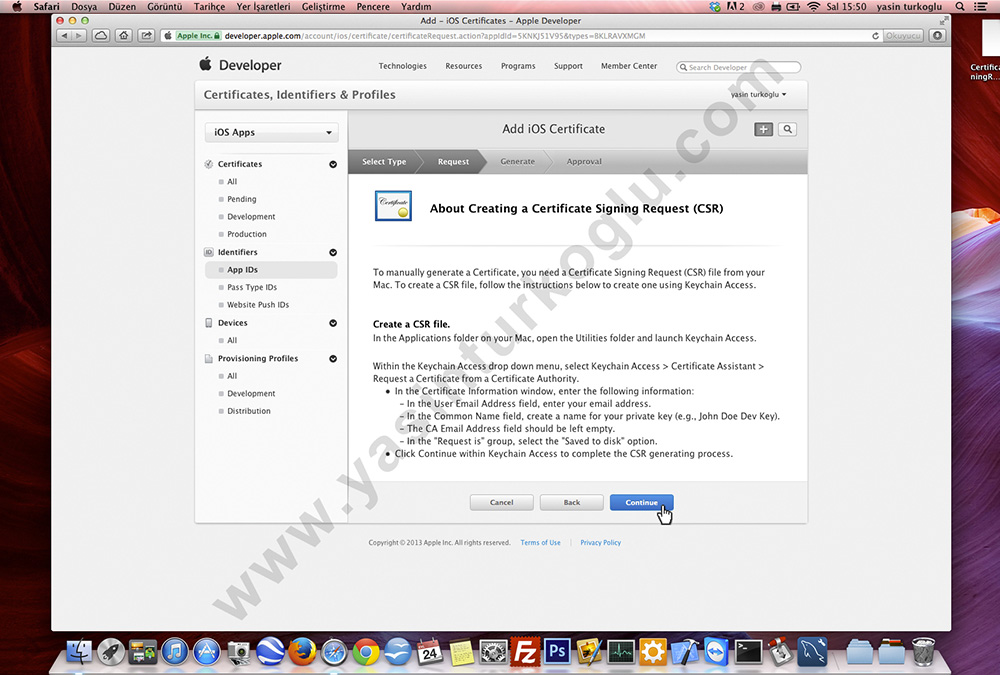
Task: Click the downloads icon in Safari toolbar
Action: coord(938,36)
